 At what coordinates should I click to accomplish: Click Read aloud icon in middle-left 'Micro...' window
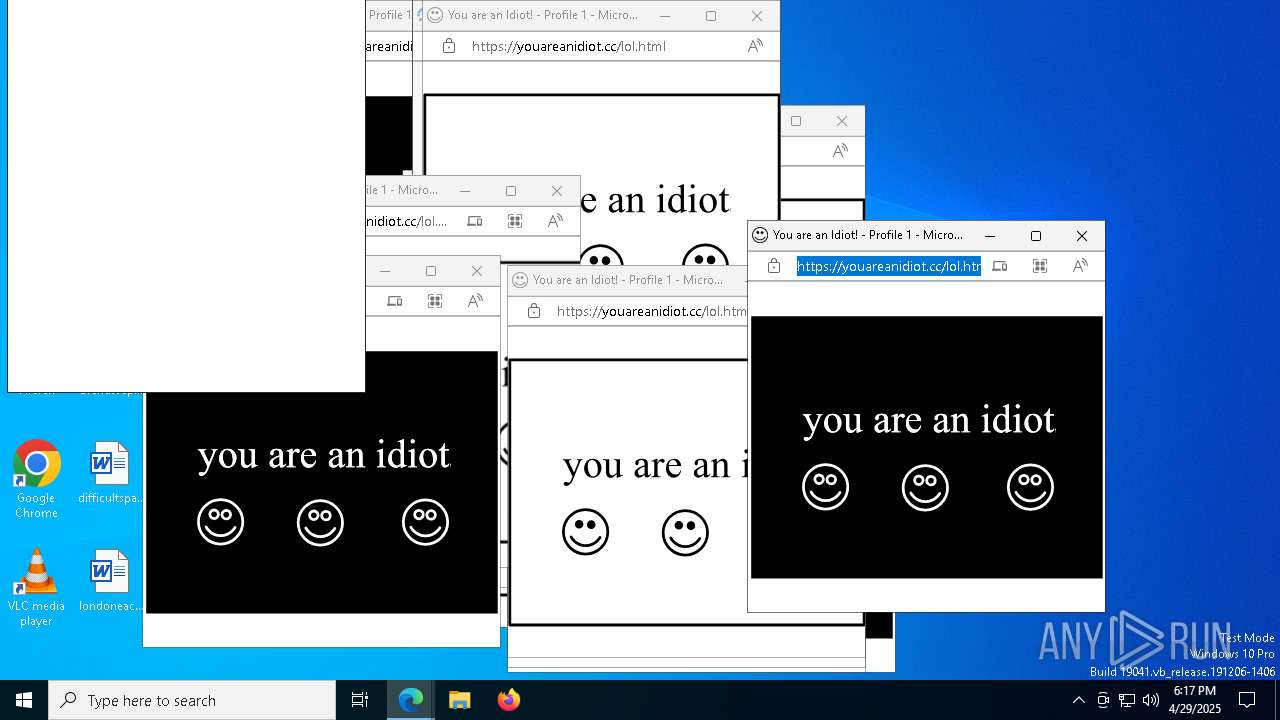tap(555, 221)
